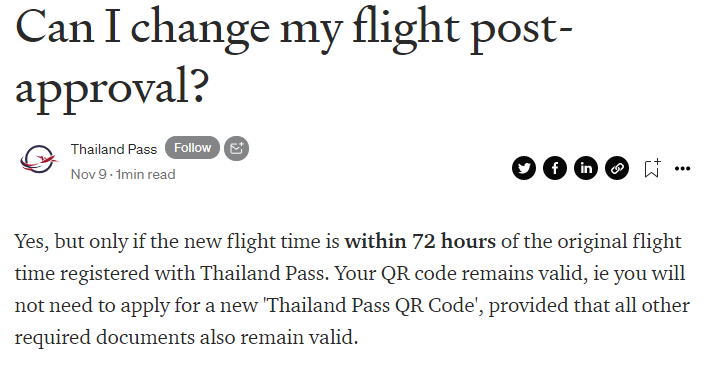Click 'time registered with Thailand Pass' text
715x379 pixels.
171,273
